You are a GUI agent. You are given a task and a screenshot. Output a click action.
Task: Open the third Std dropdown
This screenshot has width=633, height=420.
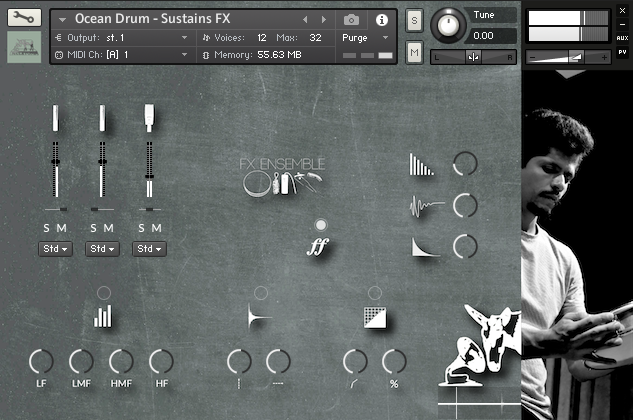click(149, 249)
